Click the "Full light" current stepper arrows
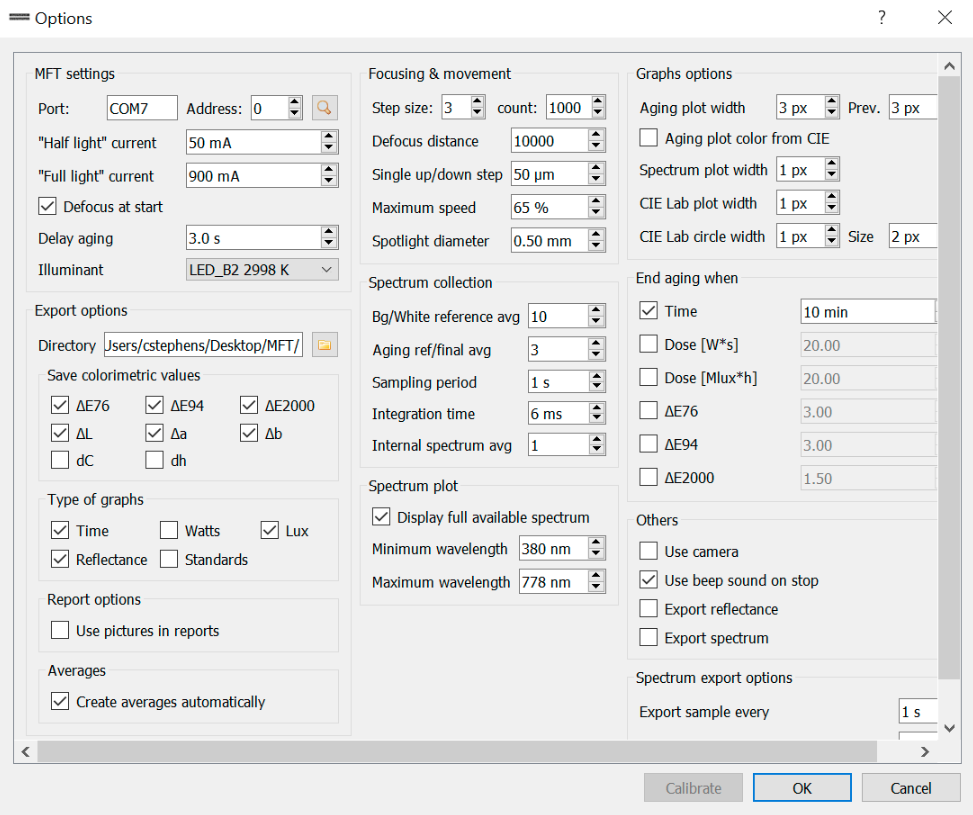Image resolution: width=973 pixels, height=815 pixels. [329, 176]
